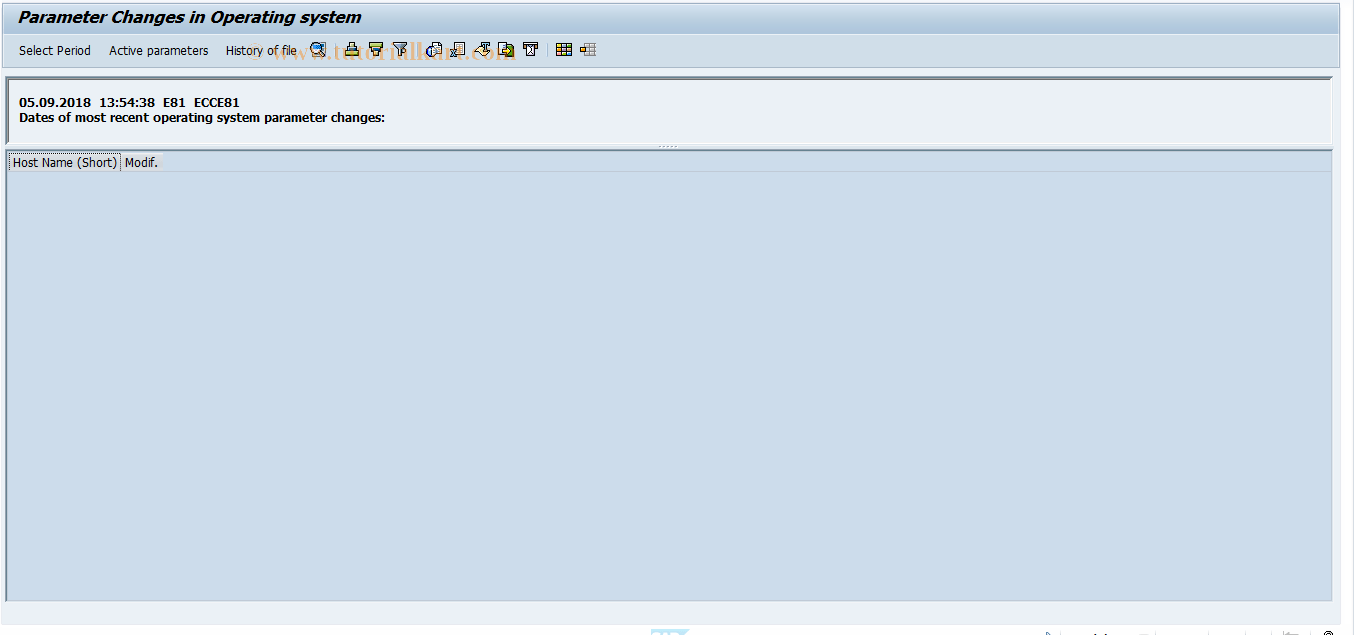Sort the list with the ascending sort icon
This screenshot has width=1354, height=635.
[352, 49]
